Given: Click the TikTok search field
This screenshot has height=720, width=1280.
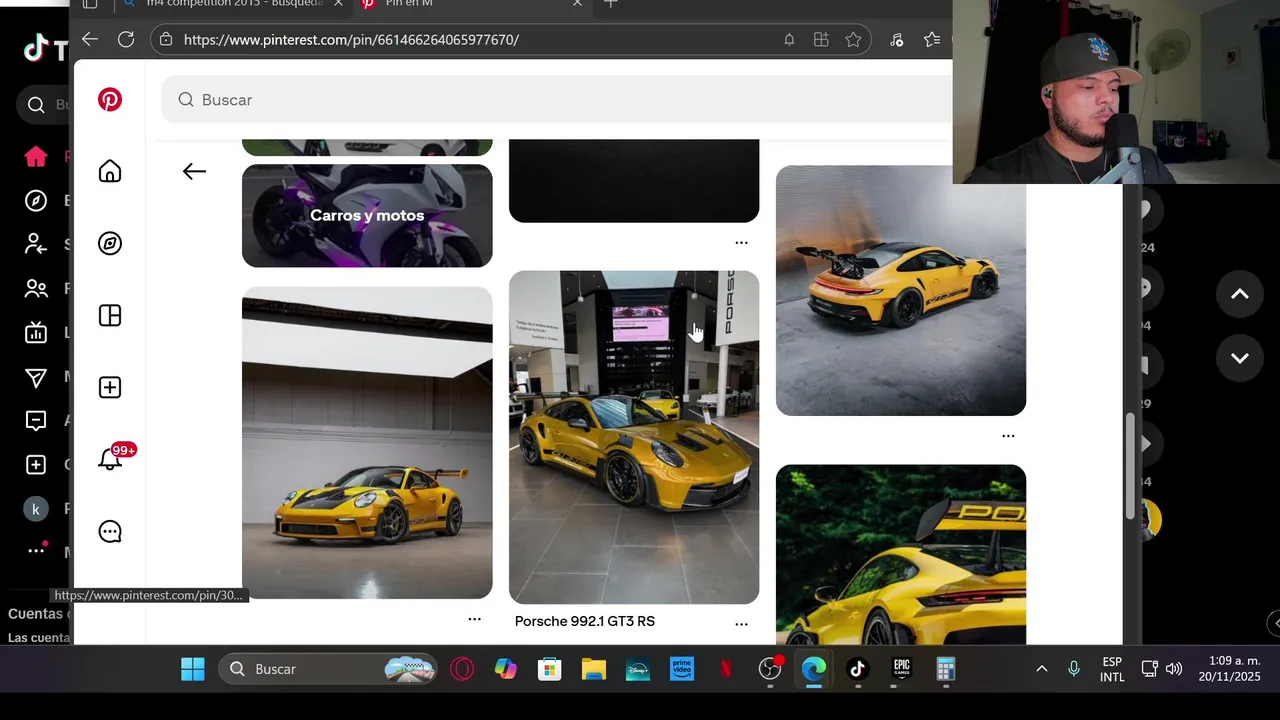Looking at the screenshot, I should (x=45, y=104).
